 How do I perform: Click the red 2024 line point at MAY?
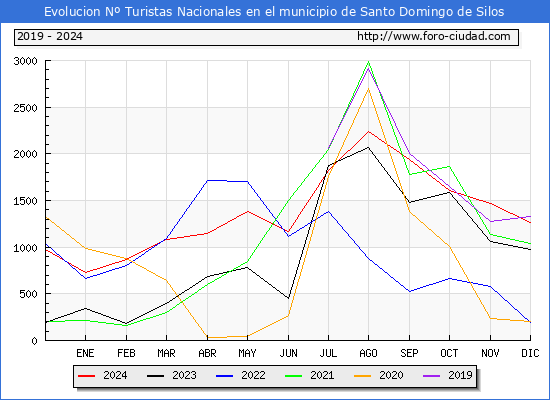point(247,212)
